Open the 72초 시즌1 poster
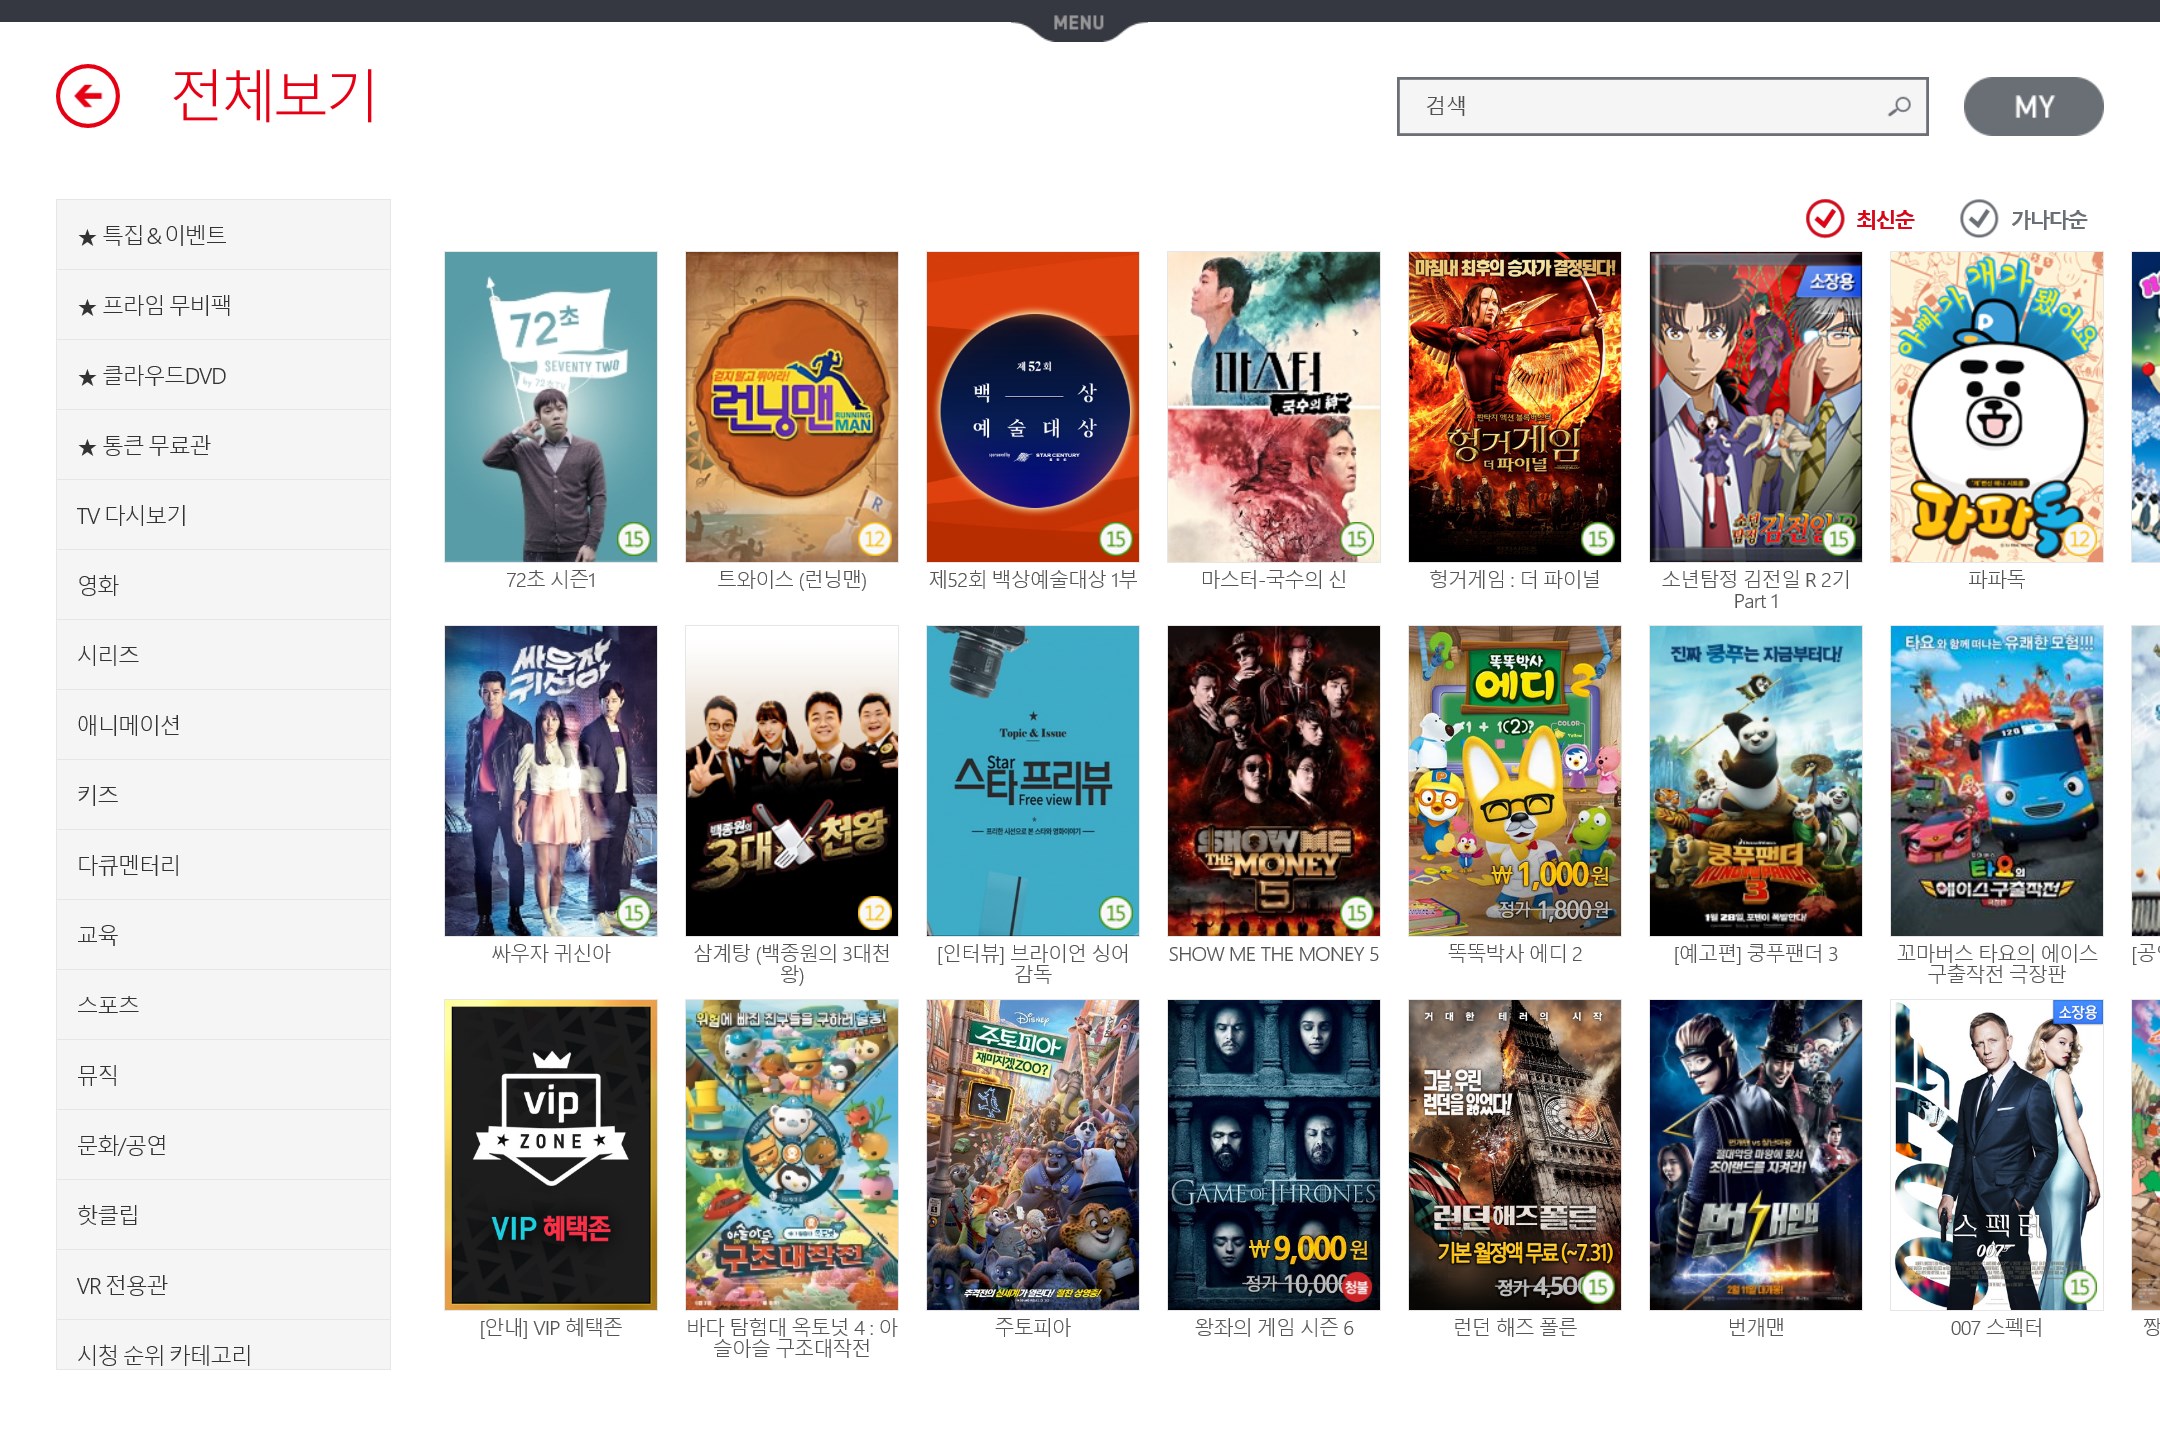The image size is (2160, 1440). click(x=551, y=407)
